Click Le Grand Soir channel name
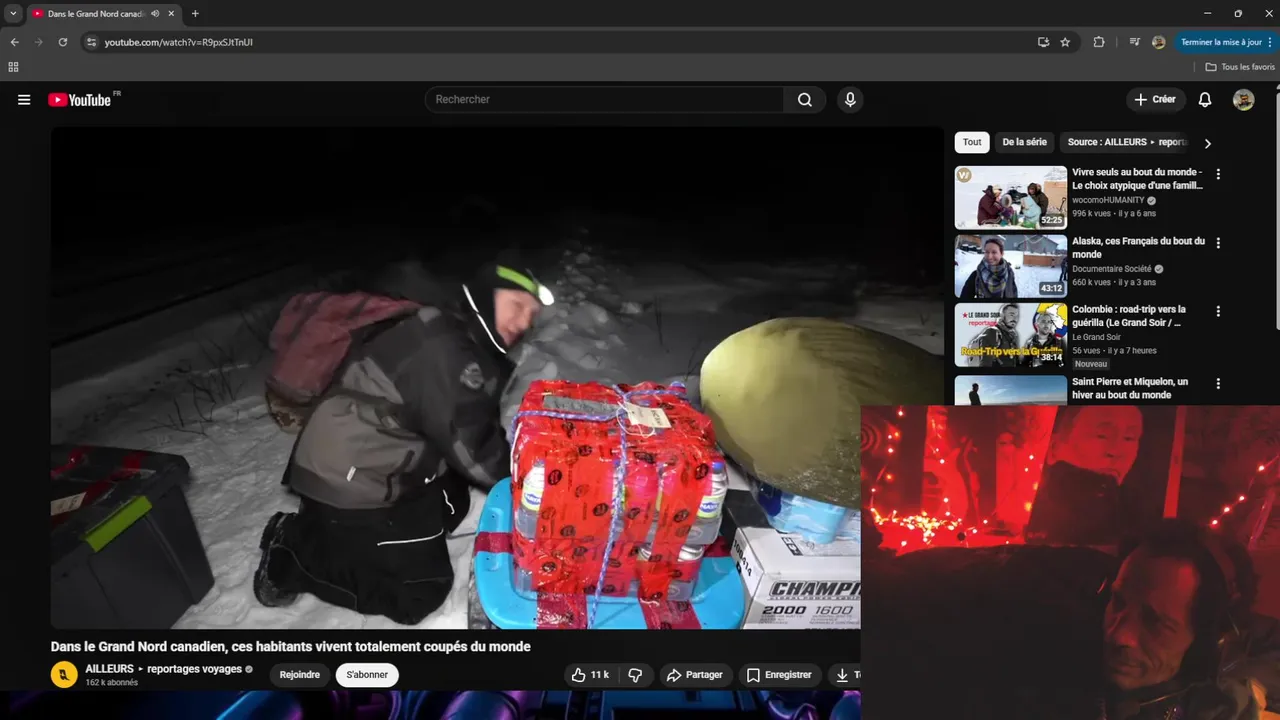Image resolution: width=1280 pixels, height=720 pixels. tap(1097, 337)
